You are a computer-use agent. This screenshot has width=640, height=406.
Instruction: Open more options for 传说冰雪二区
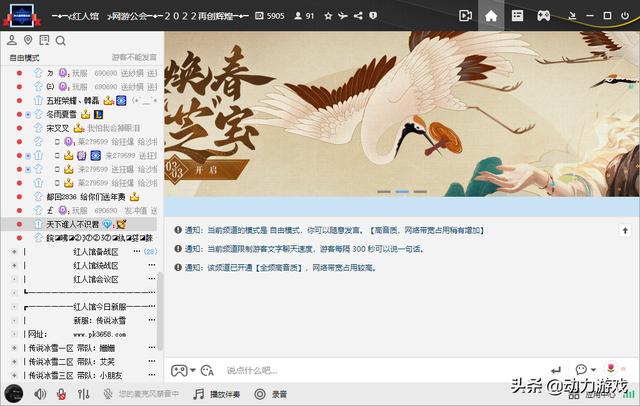pyautogui.click(x=152, y=361)
